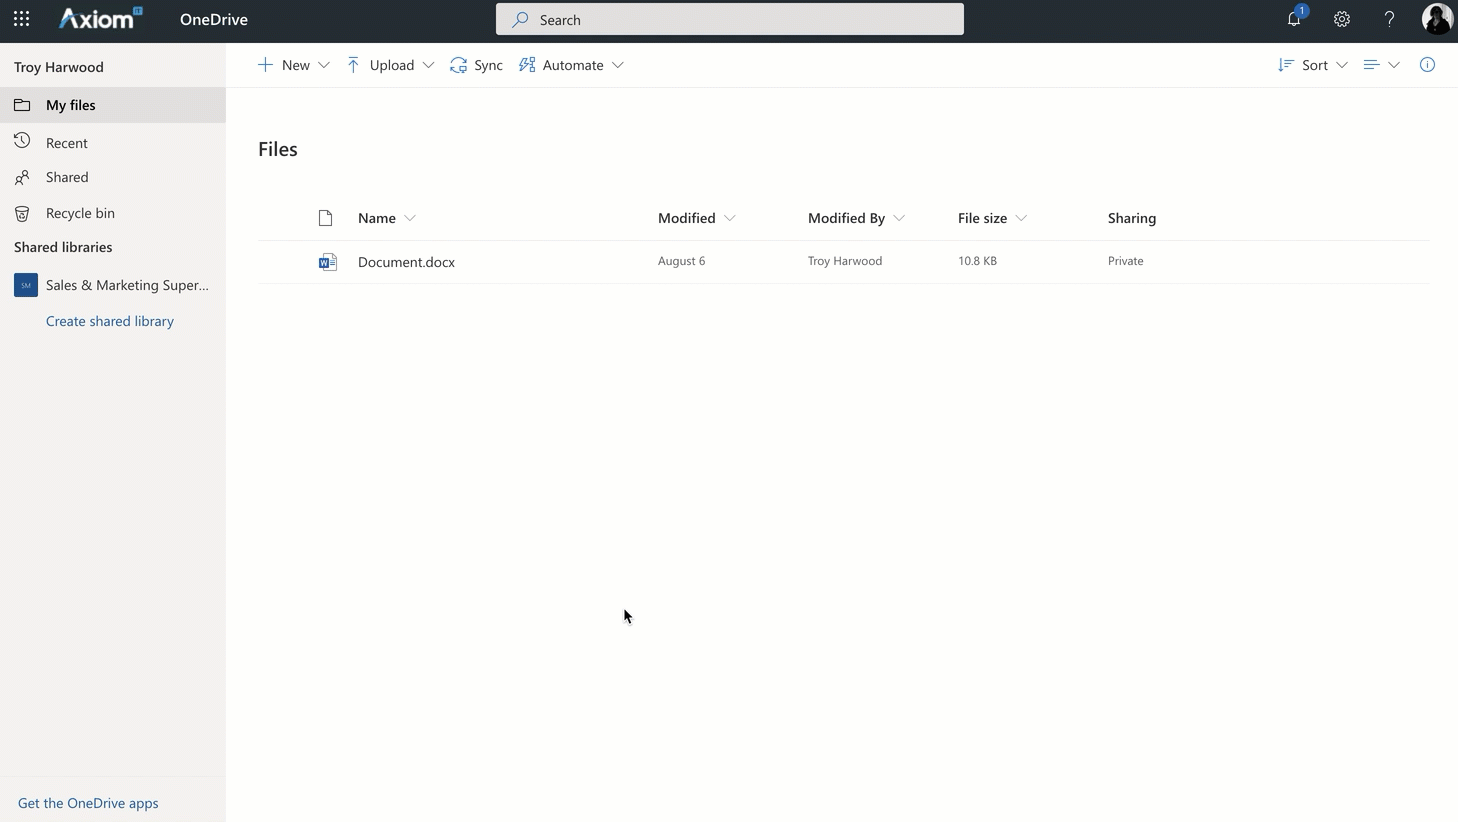Click the Sync button
Screen dimensions: 1458x822
pyautogui.click(x=477, y=65)
